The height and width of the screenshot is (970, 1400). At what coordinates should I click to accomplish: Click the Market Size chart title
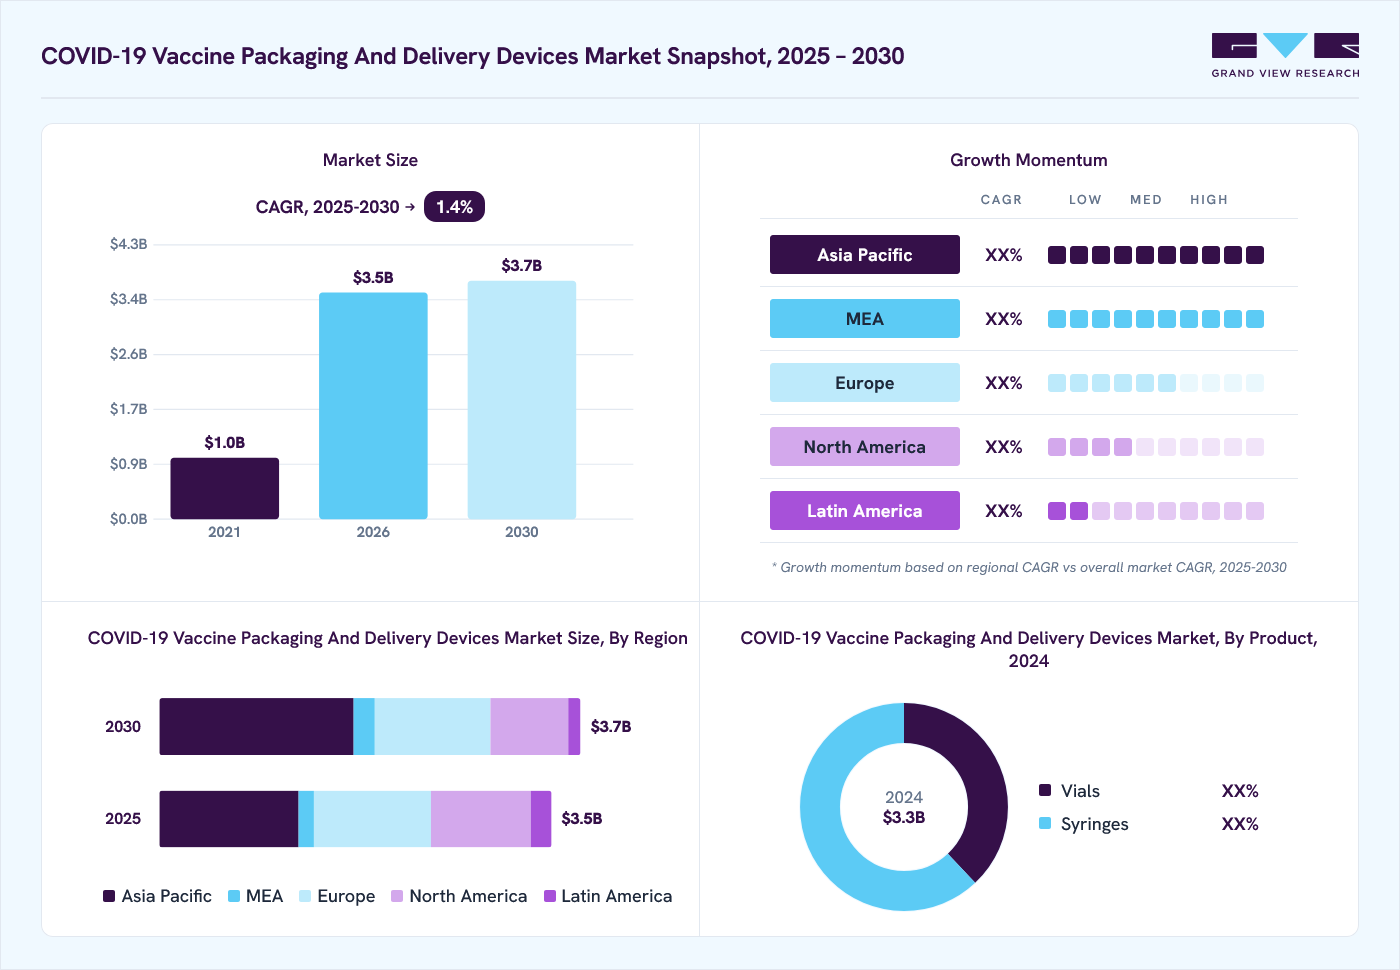pyautogui.click(x=370, y=160)
